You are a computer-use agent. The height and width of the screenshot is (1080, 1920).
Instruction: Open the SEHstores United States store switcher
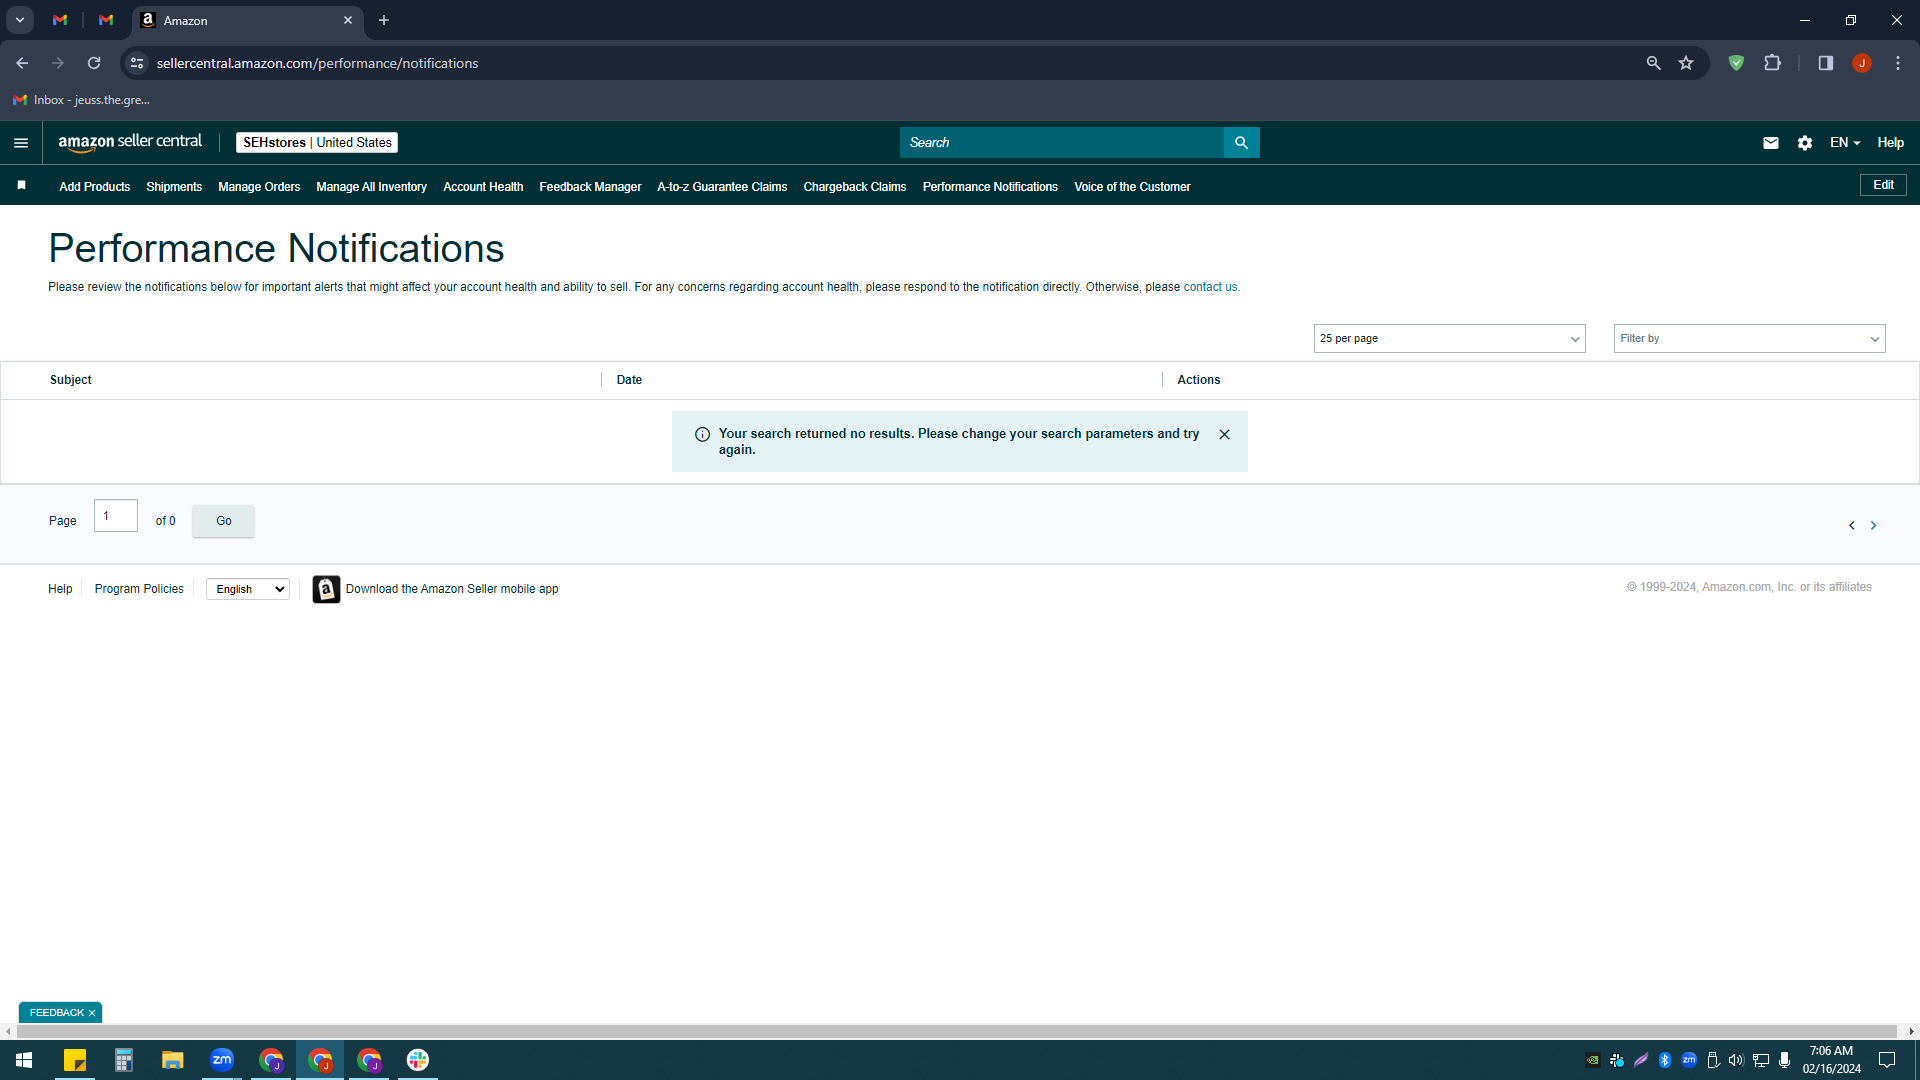click(317, 143)
